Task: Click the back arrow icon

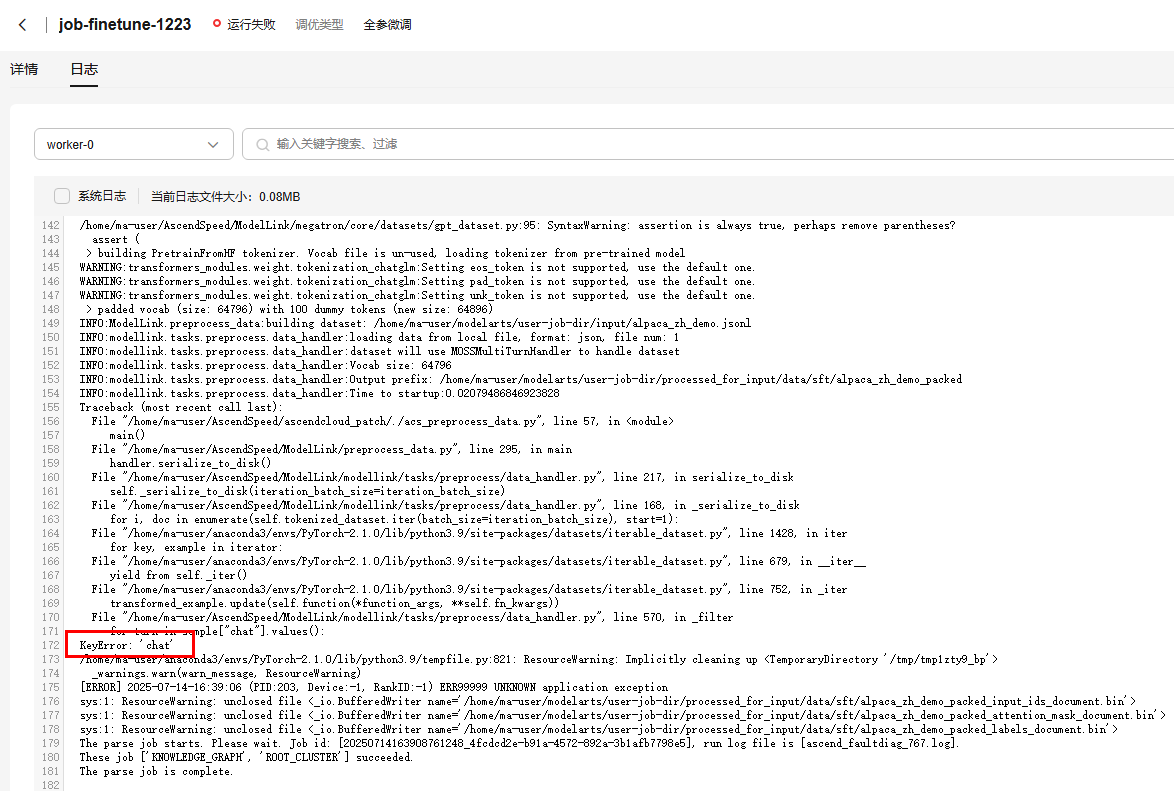Action: 23,25
